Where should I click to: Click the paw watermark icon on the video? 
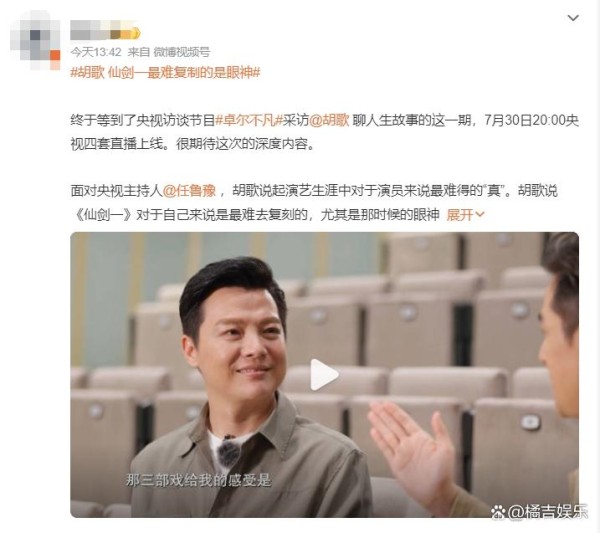pos(498,511)
